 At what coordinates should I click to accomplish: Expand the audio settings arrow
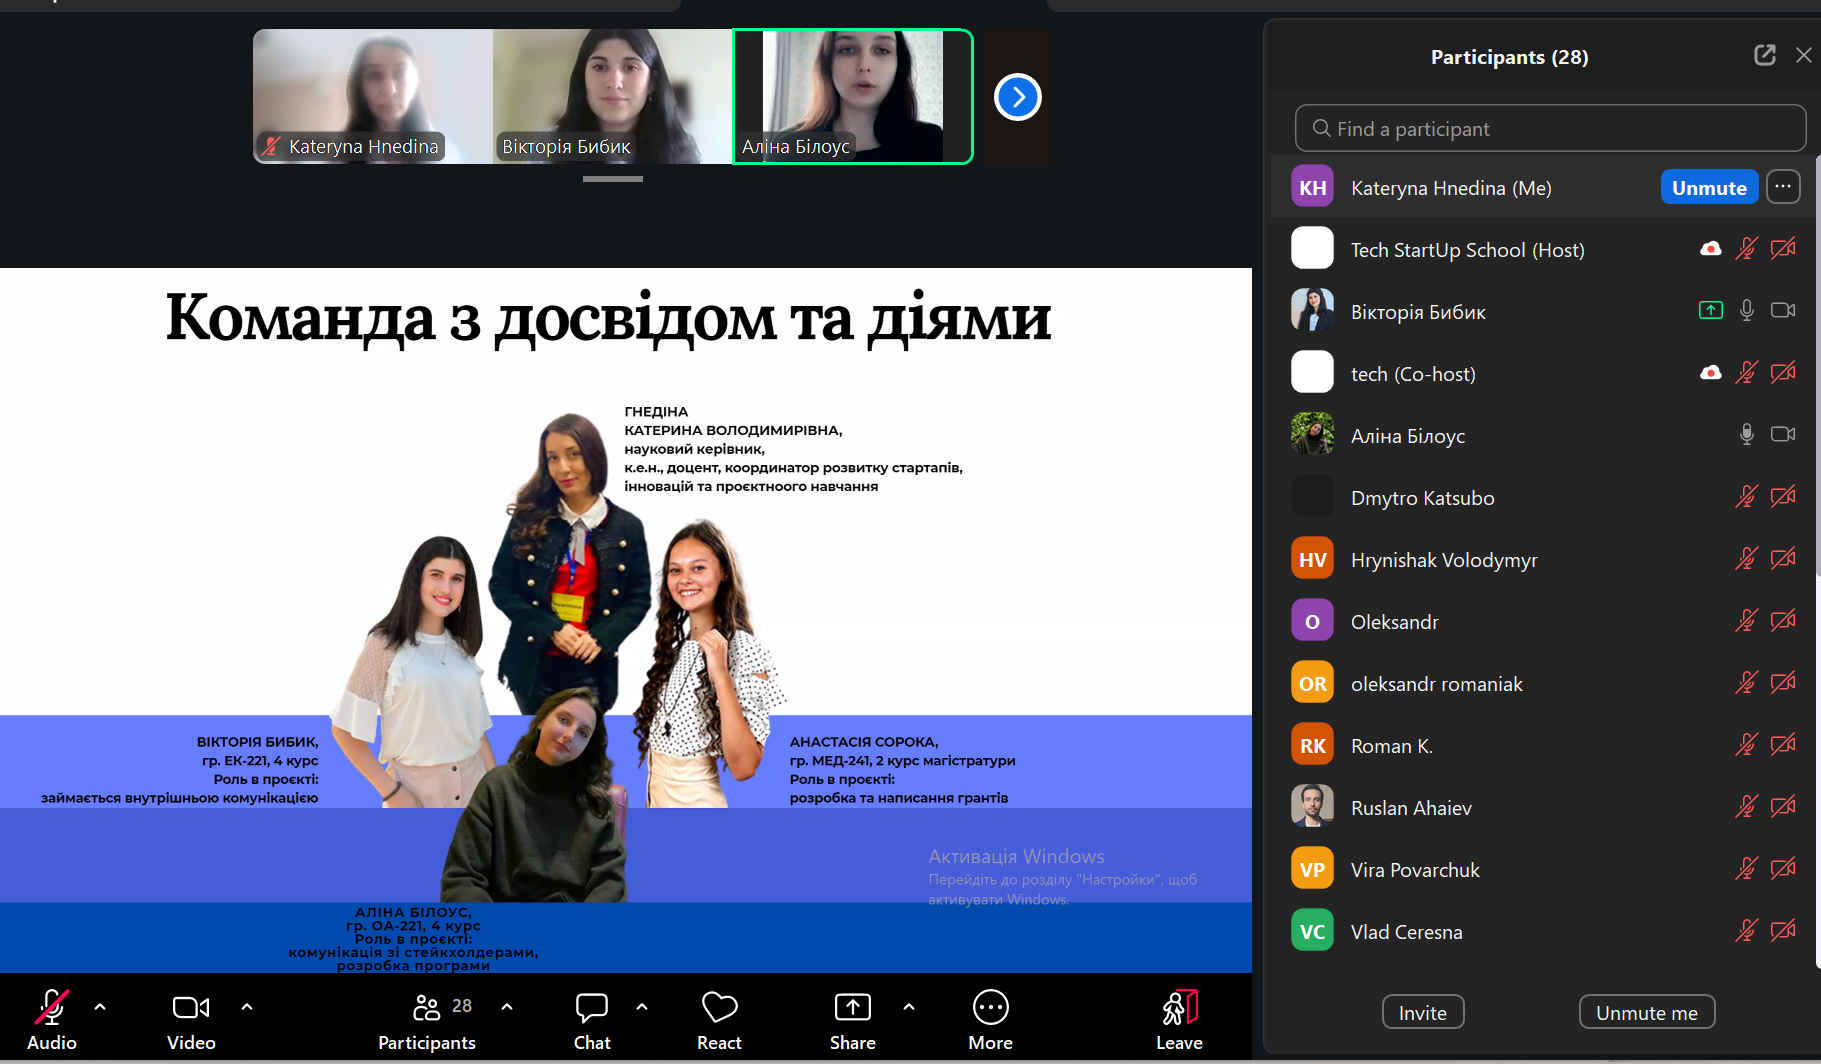(x=100, y=1007)
